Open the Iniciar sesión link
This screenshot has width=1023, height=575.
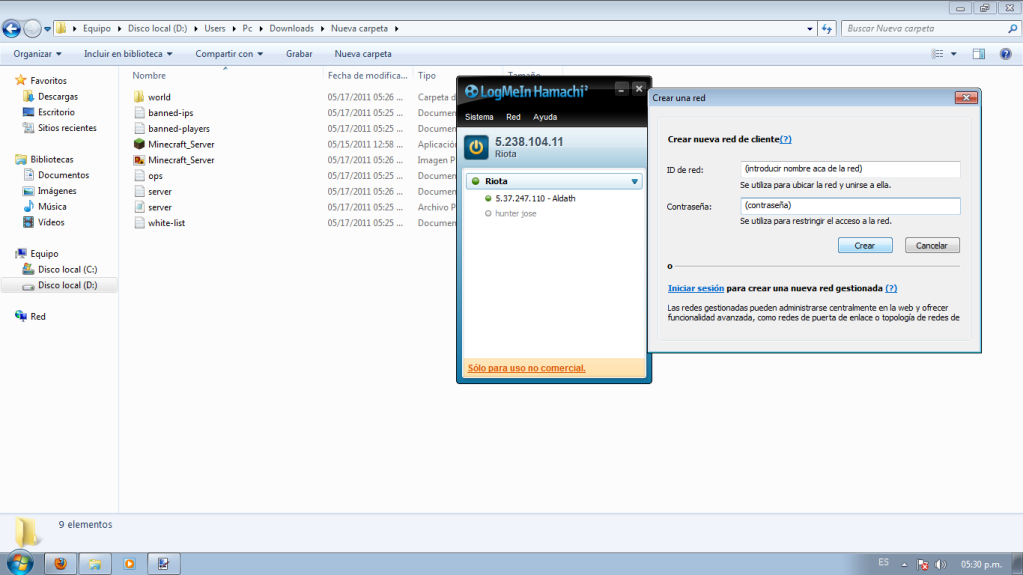tap(695, 288)
